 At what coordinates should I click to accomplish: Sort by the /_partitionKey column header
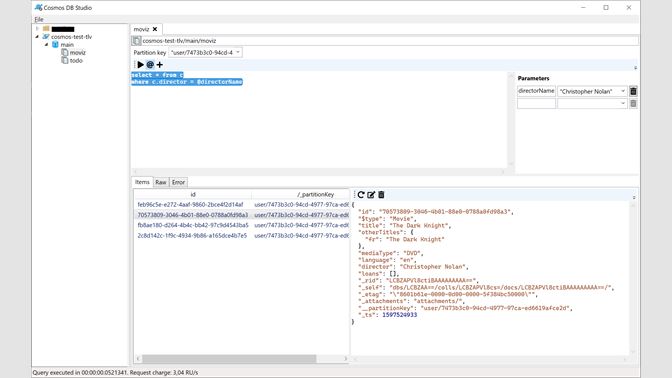pyautogui.click(x=315, y=195)
